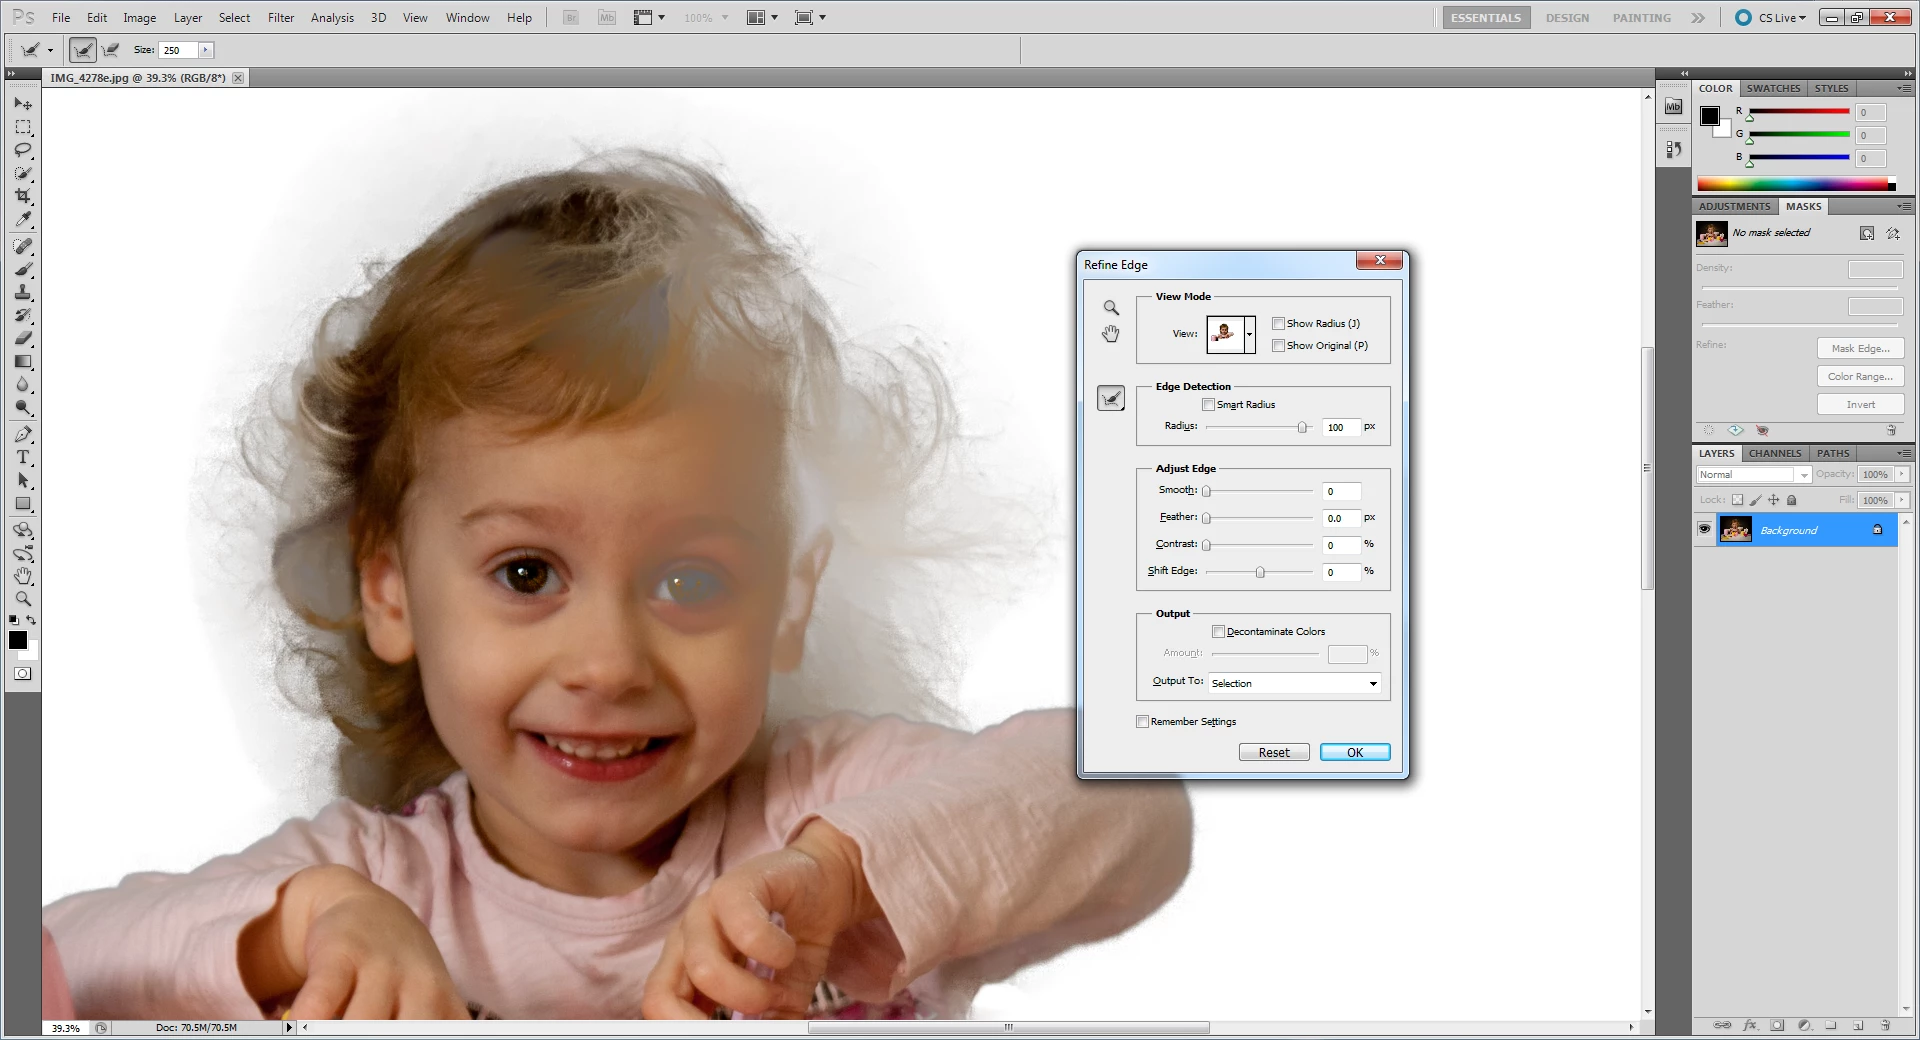Select the Path Selection tool
The width and height of the screenshot is (1920, 1040).
(23, 480)
